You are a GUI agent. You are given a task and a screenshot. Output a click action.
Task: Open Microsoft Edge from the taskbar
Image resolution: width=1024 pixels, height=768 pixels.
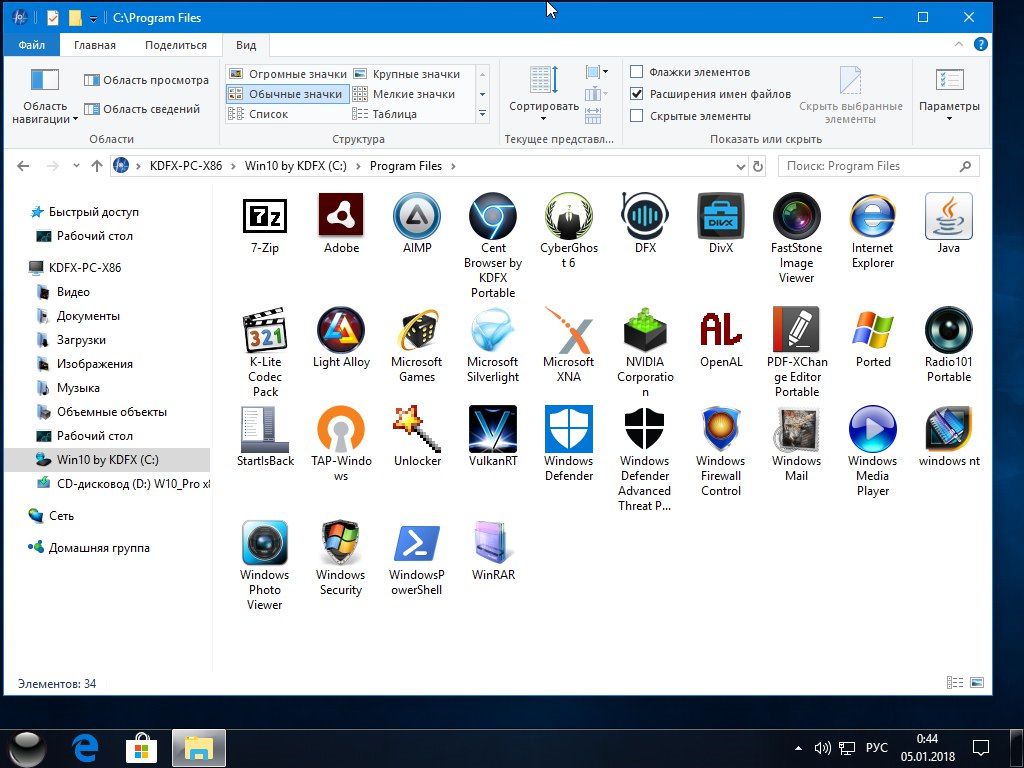pyautogui.click(x=86, y=747)
